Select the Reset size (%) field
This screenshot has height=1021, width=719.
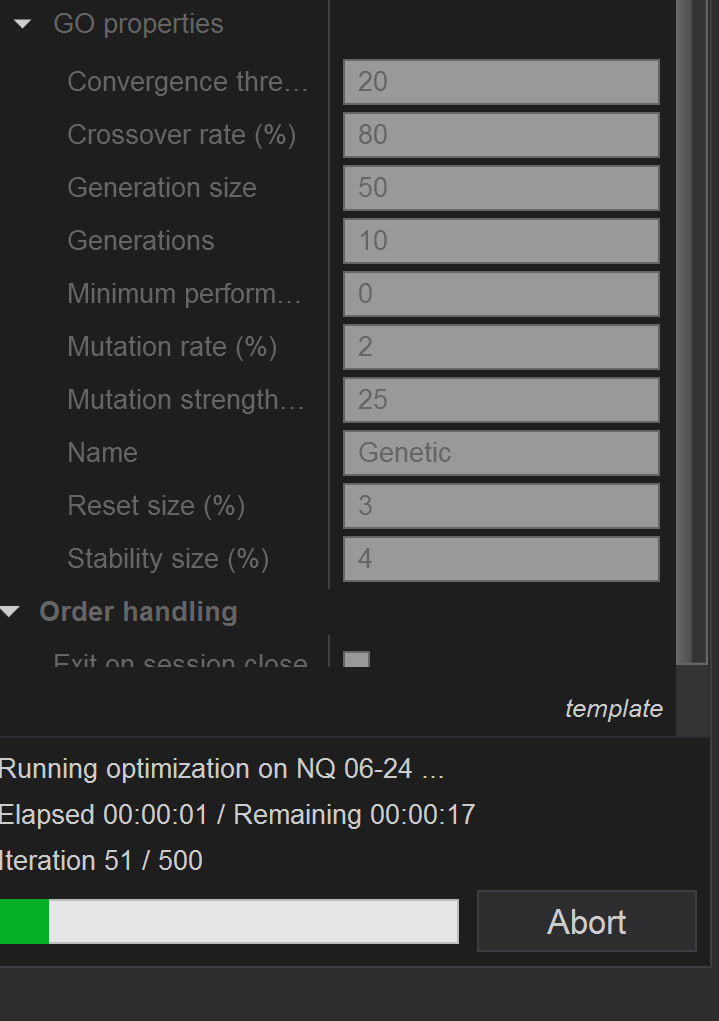[500, 505]
